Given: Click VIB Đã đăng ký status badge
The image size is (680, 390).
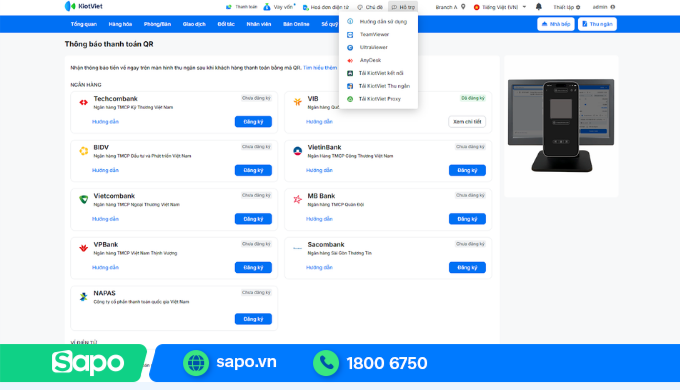Looking at the screenshot, I should [473, 98].
